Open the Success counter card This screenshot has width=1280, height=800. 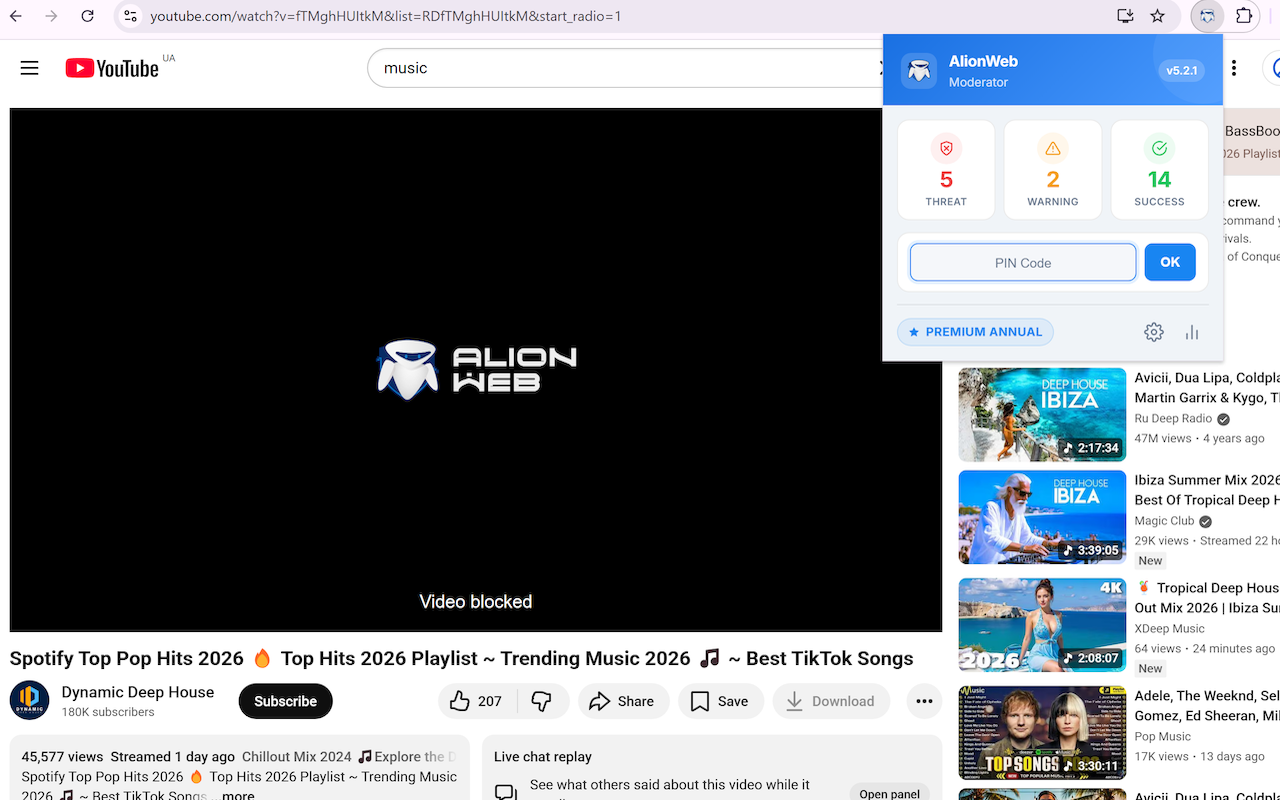[1159, 170]
